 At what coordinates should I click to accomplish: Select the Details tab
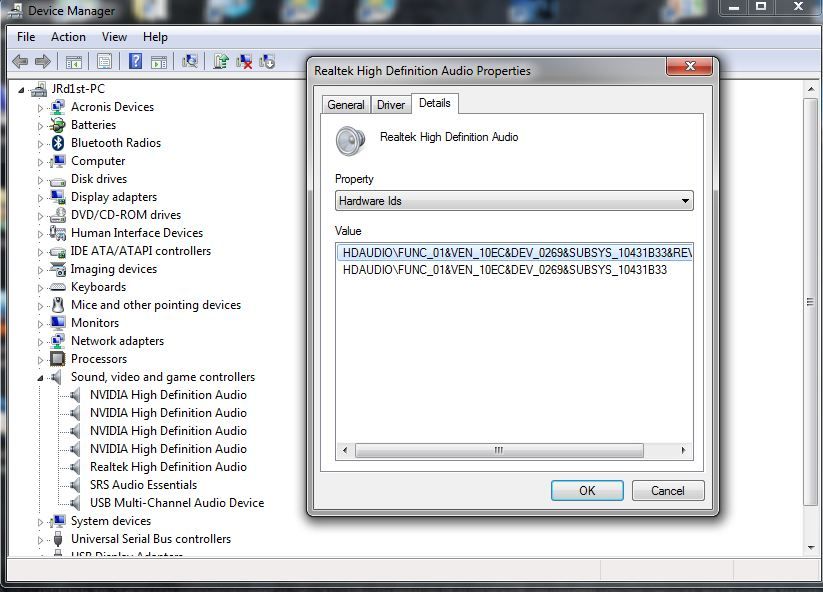coord(435,103)
